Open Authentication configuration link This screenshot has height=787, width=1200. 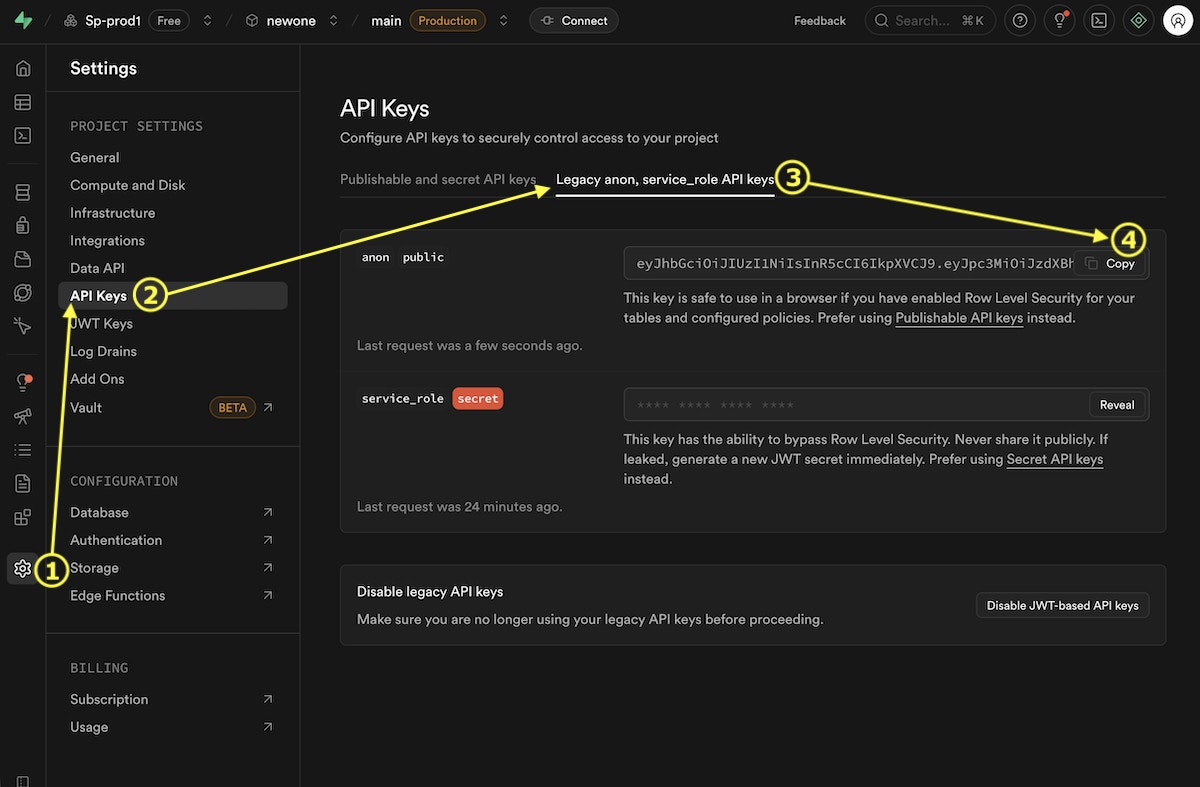[x=173, y=540]
